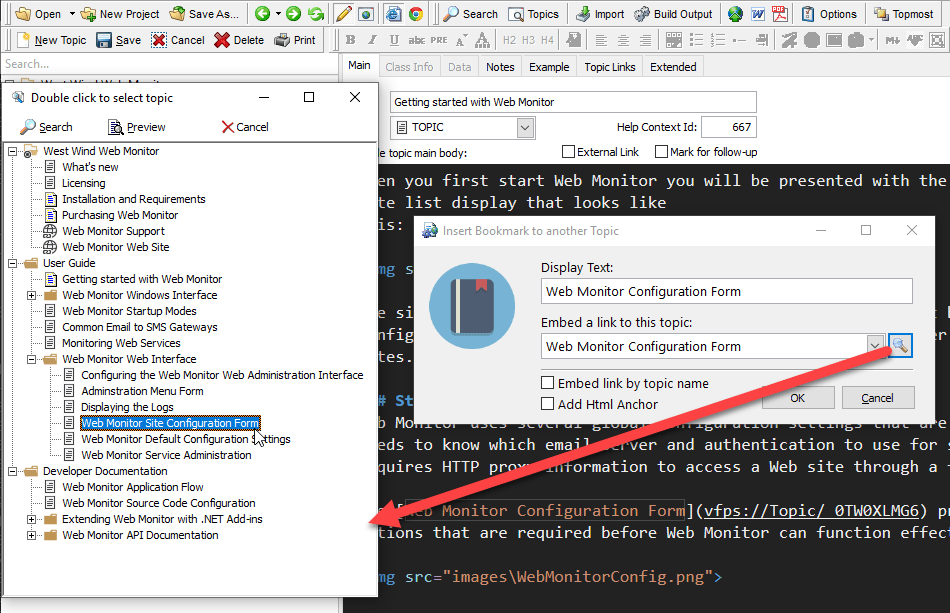This screenshot has height=613, width=950.
Task: Toggle Italic formatting icon
Action: [372, 40]
